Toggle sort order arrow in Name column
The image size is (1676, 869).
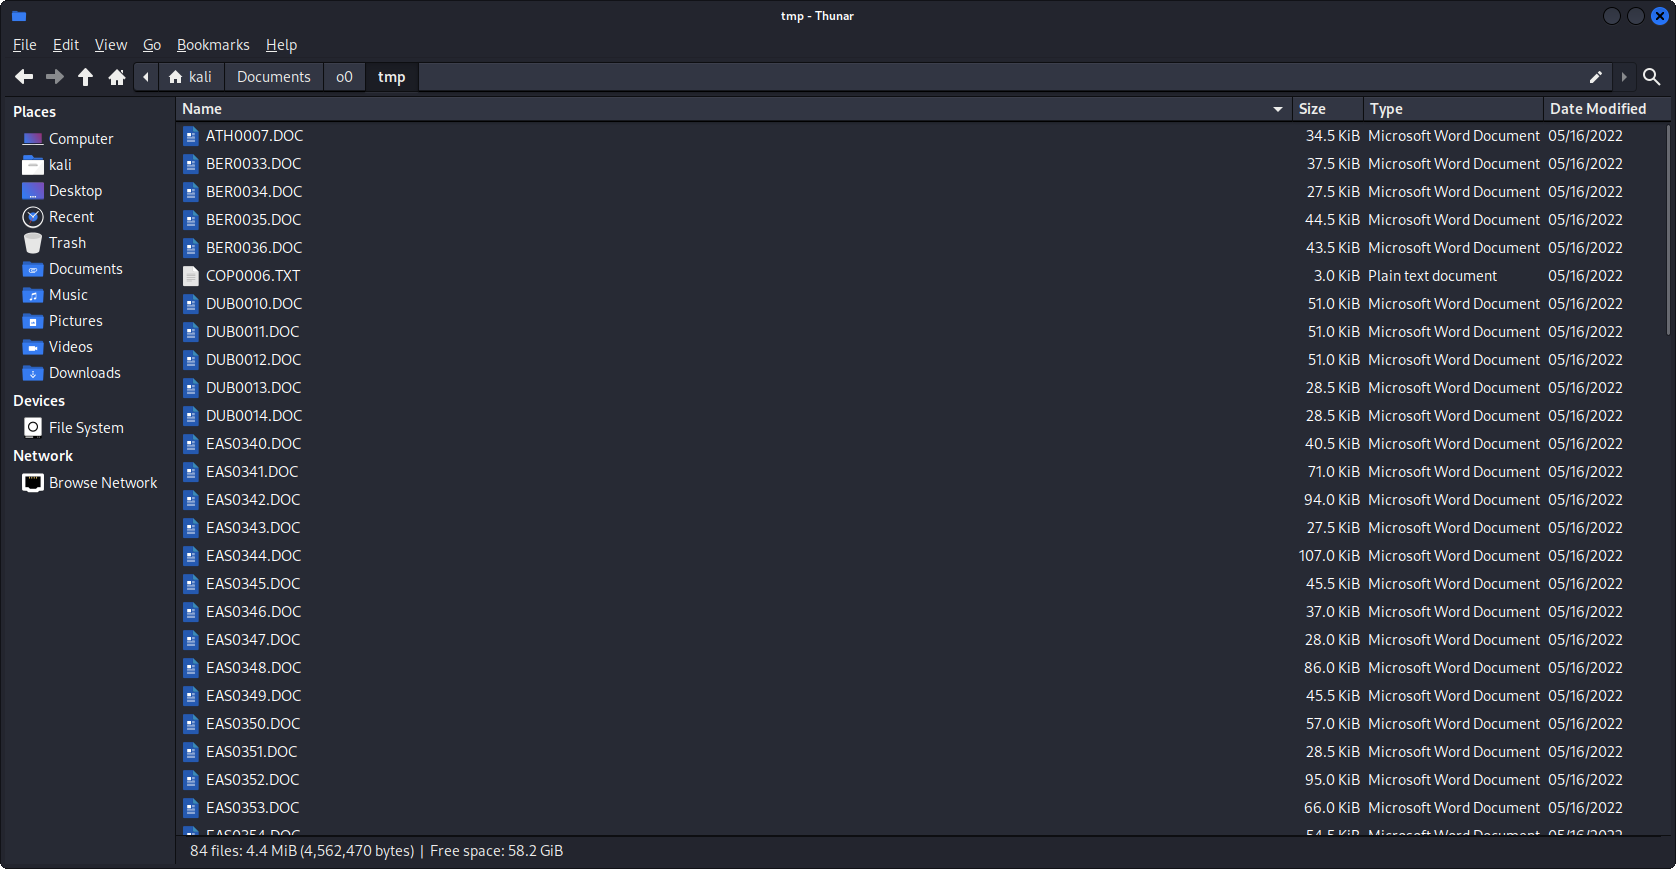pos(1277,109)
